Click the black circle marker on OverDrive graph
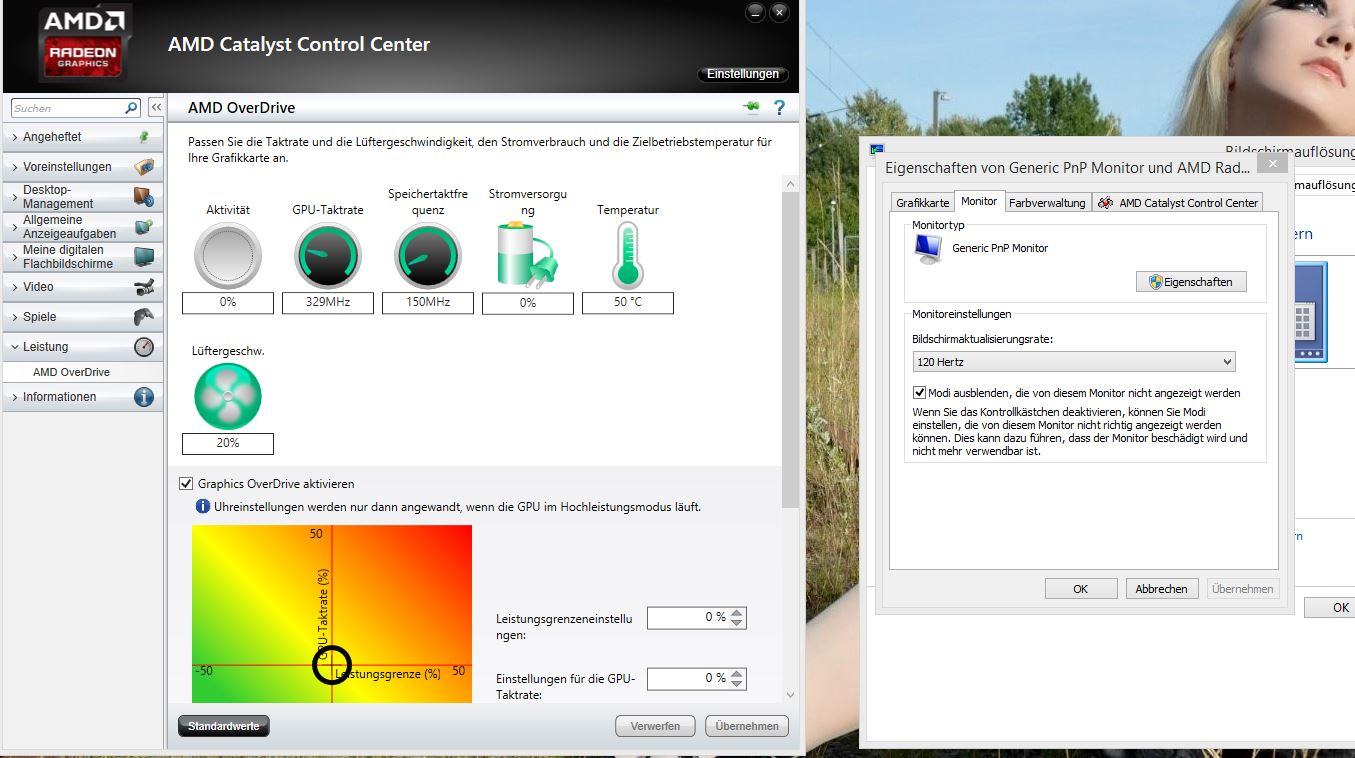The height and width of the screenshot is (758, 1355). [332, 665]
